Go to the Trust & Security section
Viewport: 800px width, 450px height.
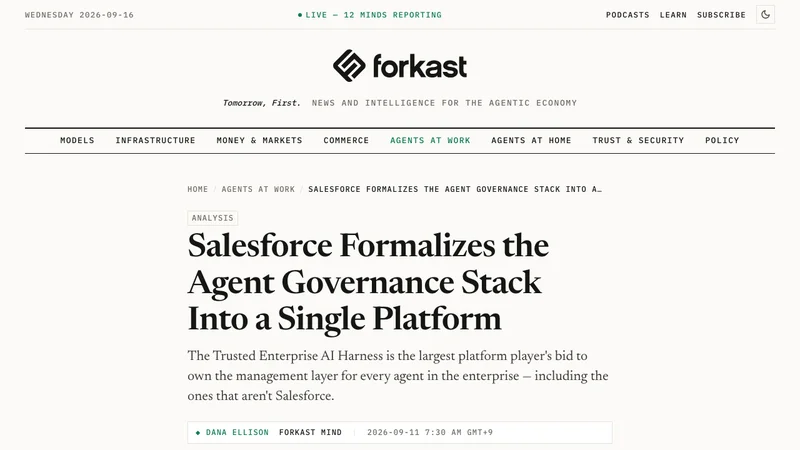[638, 140]
